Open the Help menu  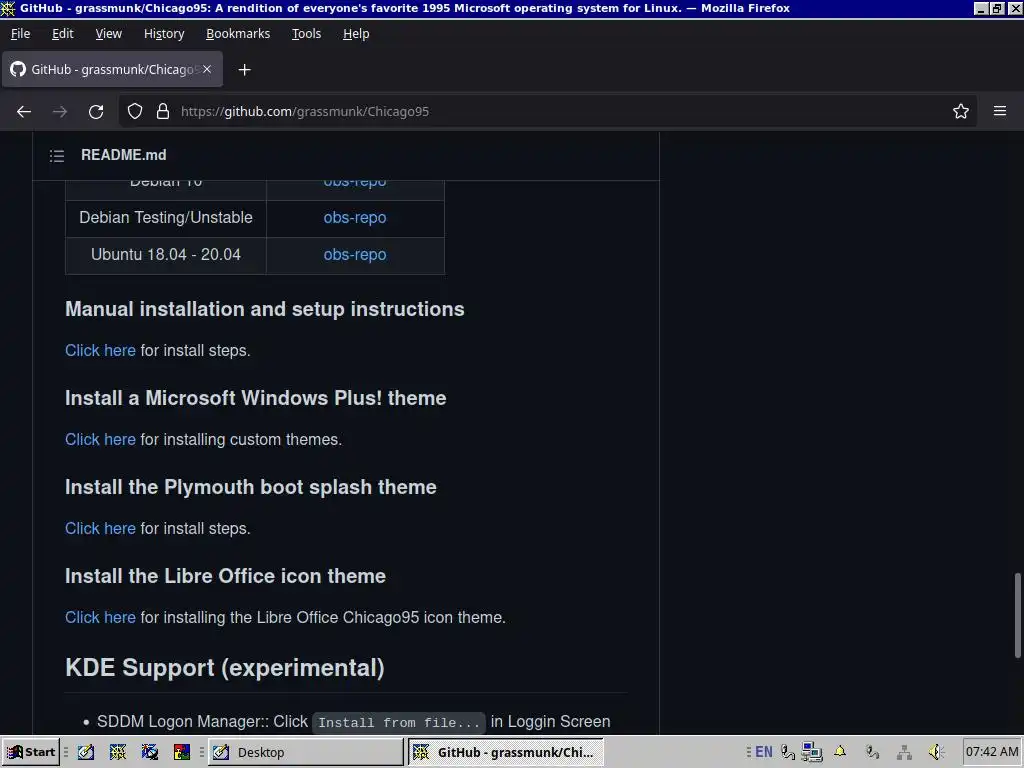coord(356,33)
